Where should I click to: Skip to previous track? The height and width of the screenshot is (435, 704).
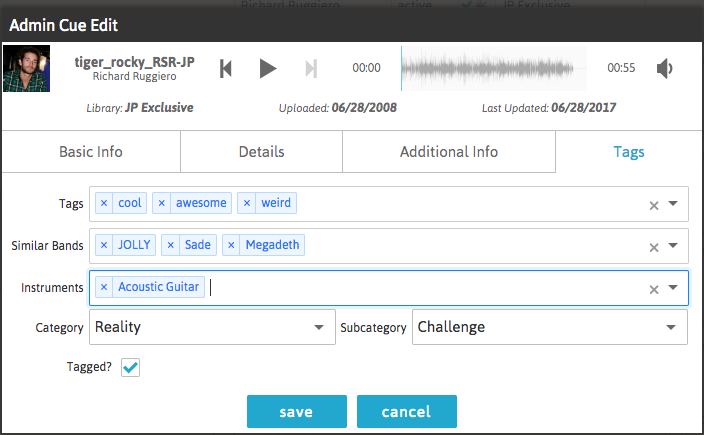[226, 69]
